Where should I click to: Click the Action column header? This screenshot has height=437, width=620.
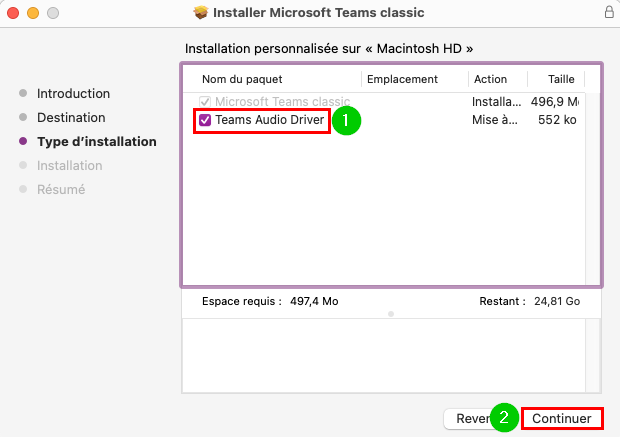[x=490, y=79]
